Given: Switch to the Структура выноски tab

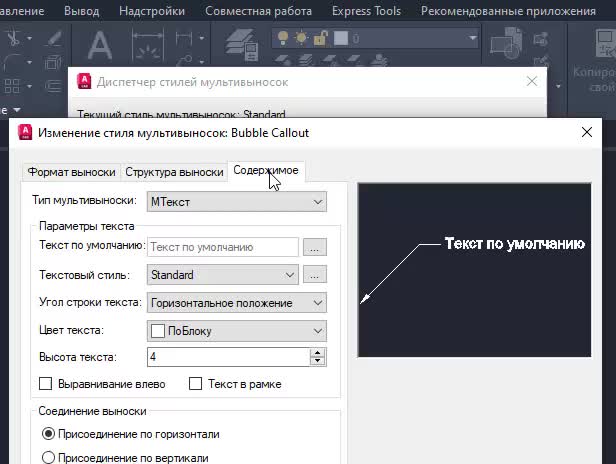Looking at the screenshot, I should click(x=174, y=172).
